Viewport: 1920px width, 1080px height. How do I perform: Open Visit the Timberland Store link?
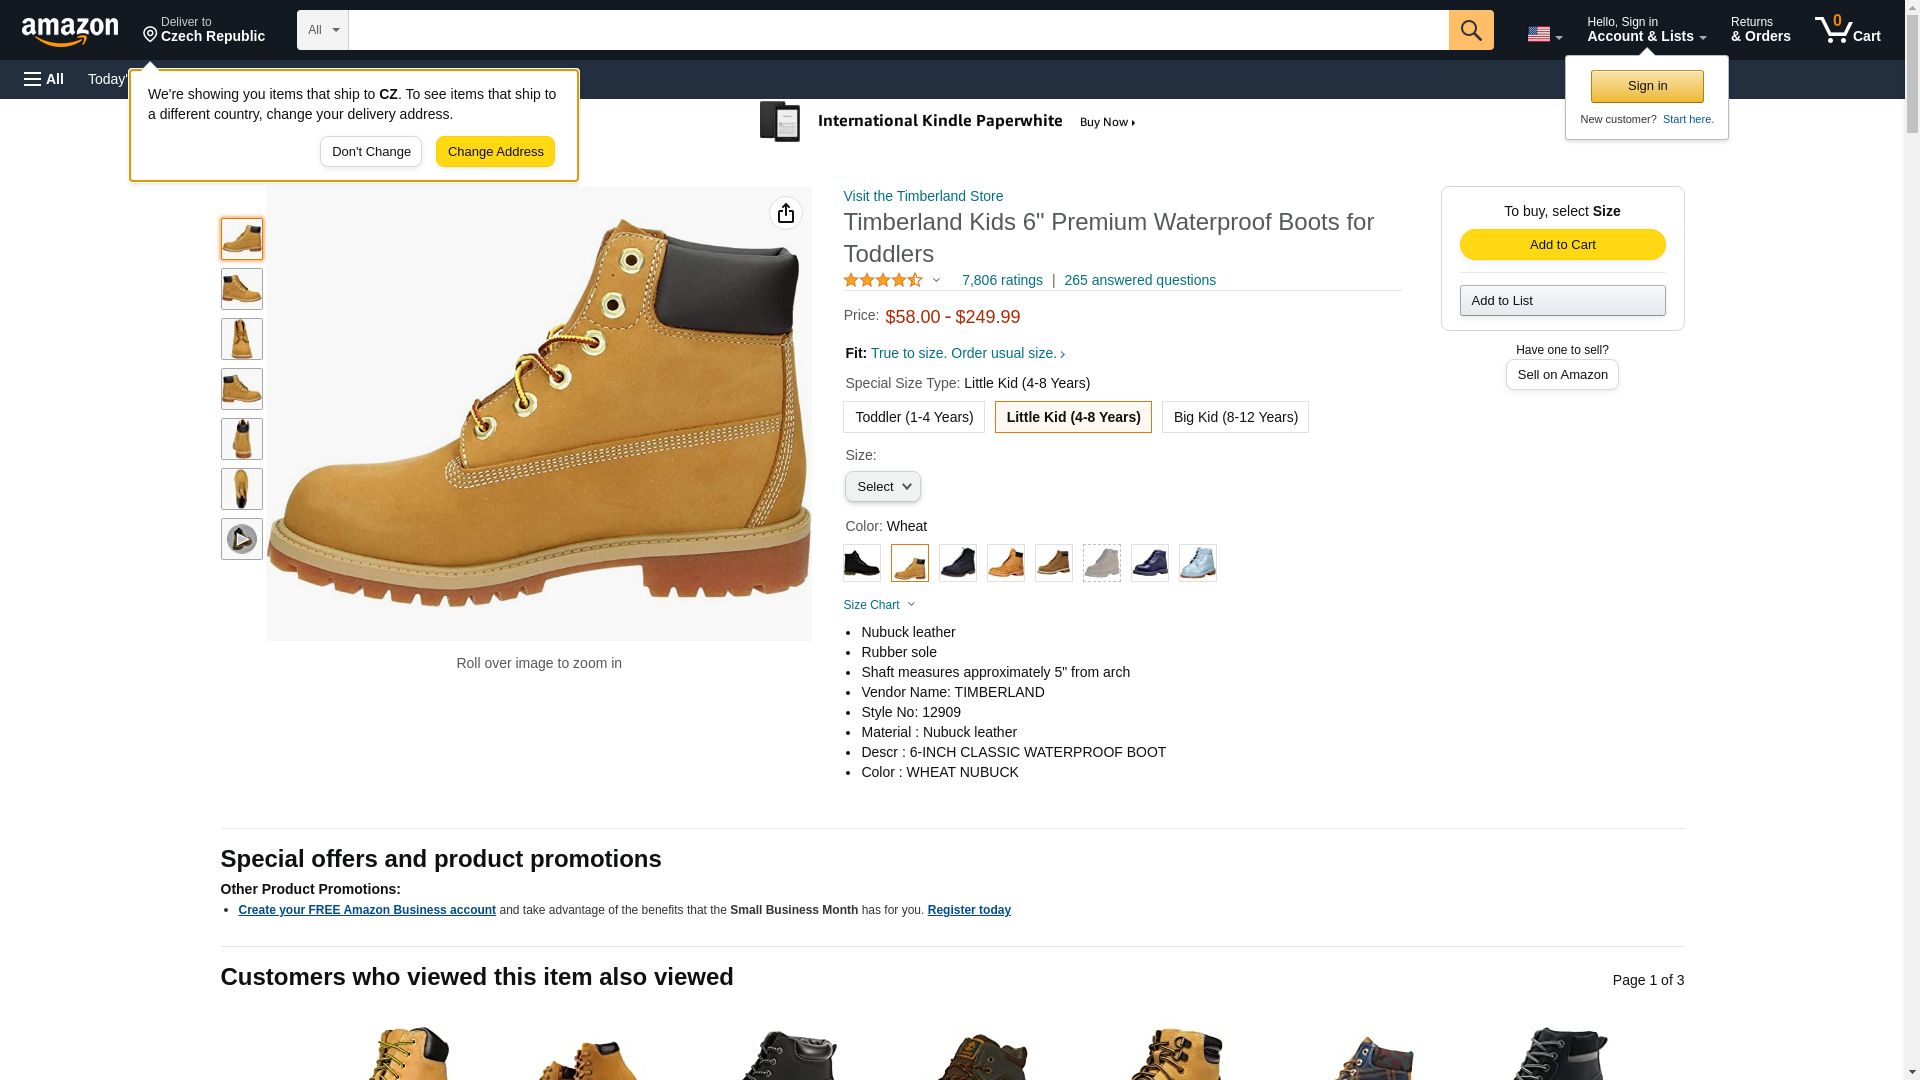click(923, 196)
